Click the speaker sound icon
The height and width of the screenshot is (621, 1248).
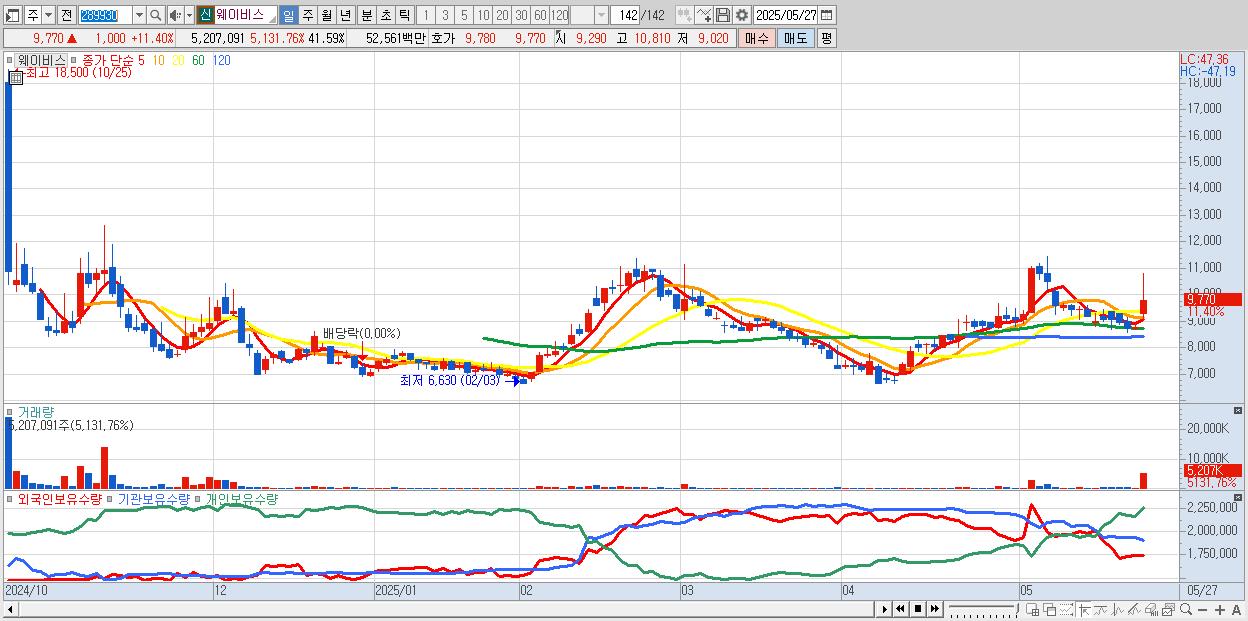pos(175,15)
